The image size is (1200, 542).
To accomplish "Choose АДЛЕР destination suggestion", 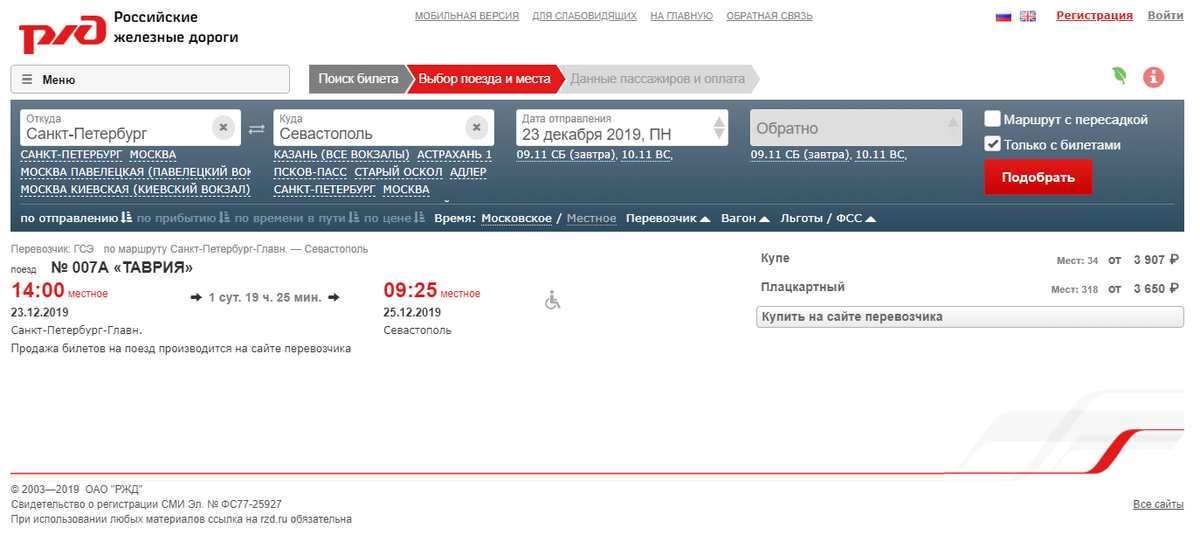I will pyautogui.click(x=468, y=172).
